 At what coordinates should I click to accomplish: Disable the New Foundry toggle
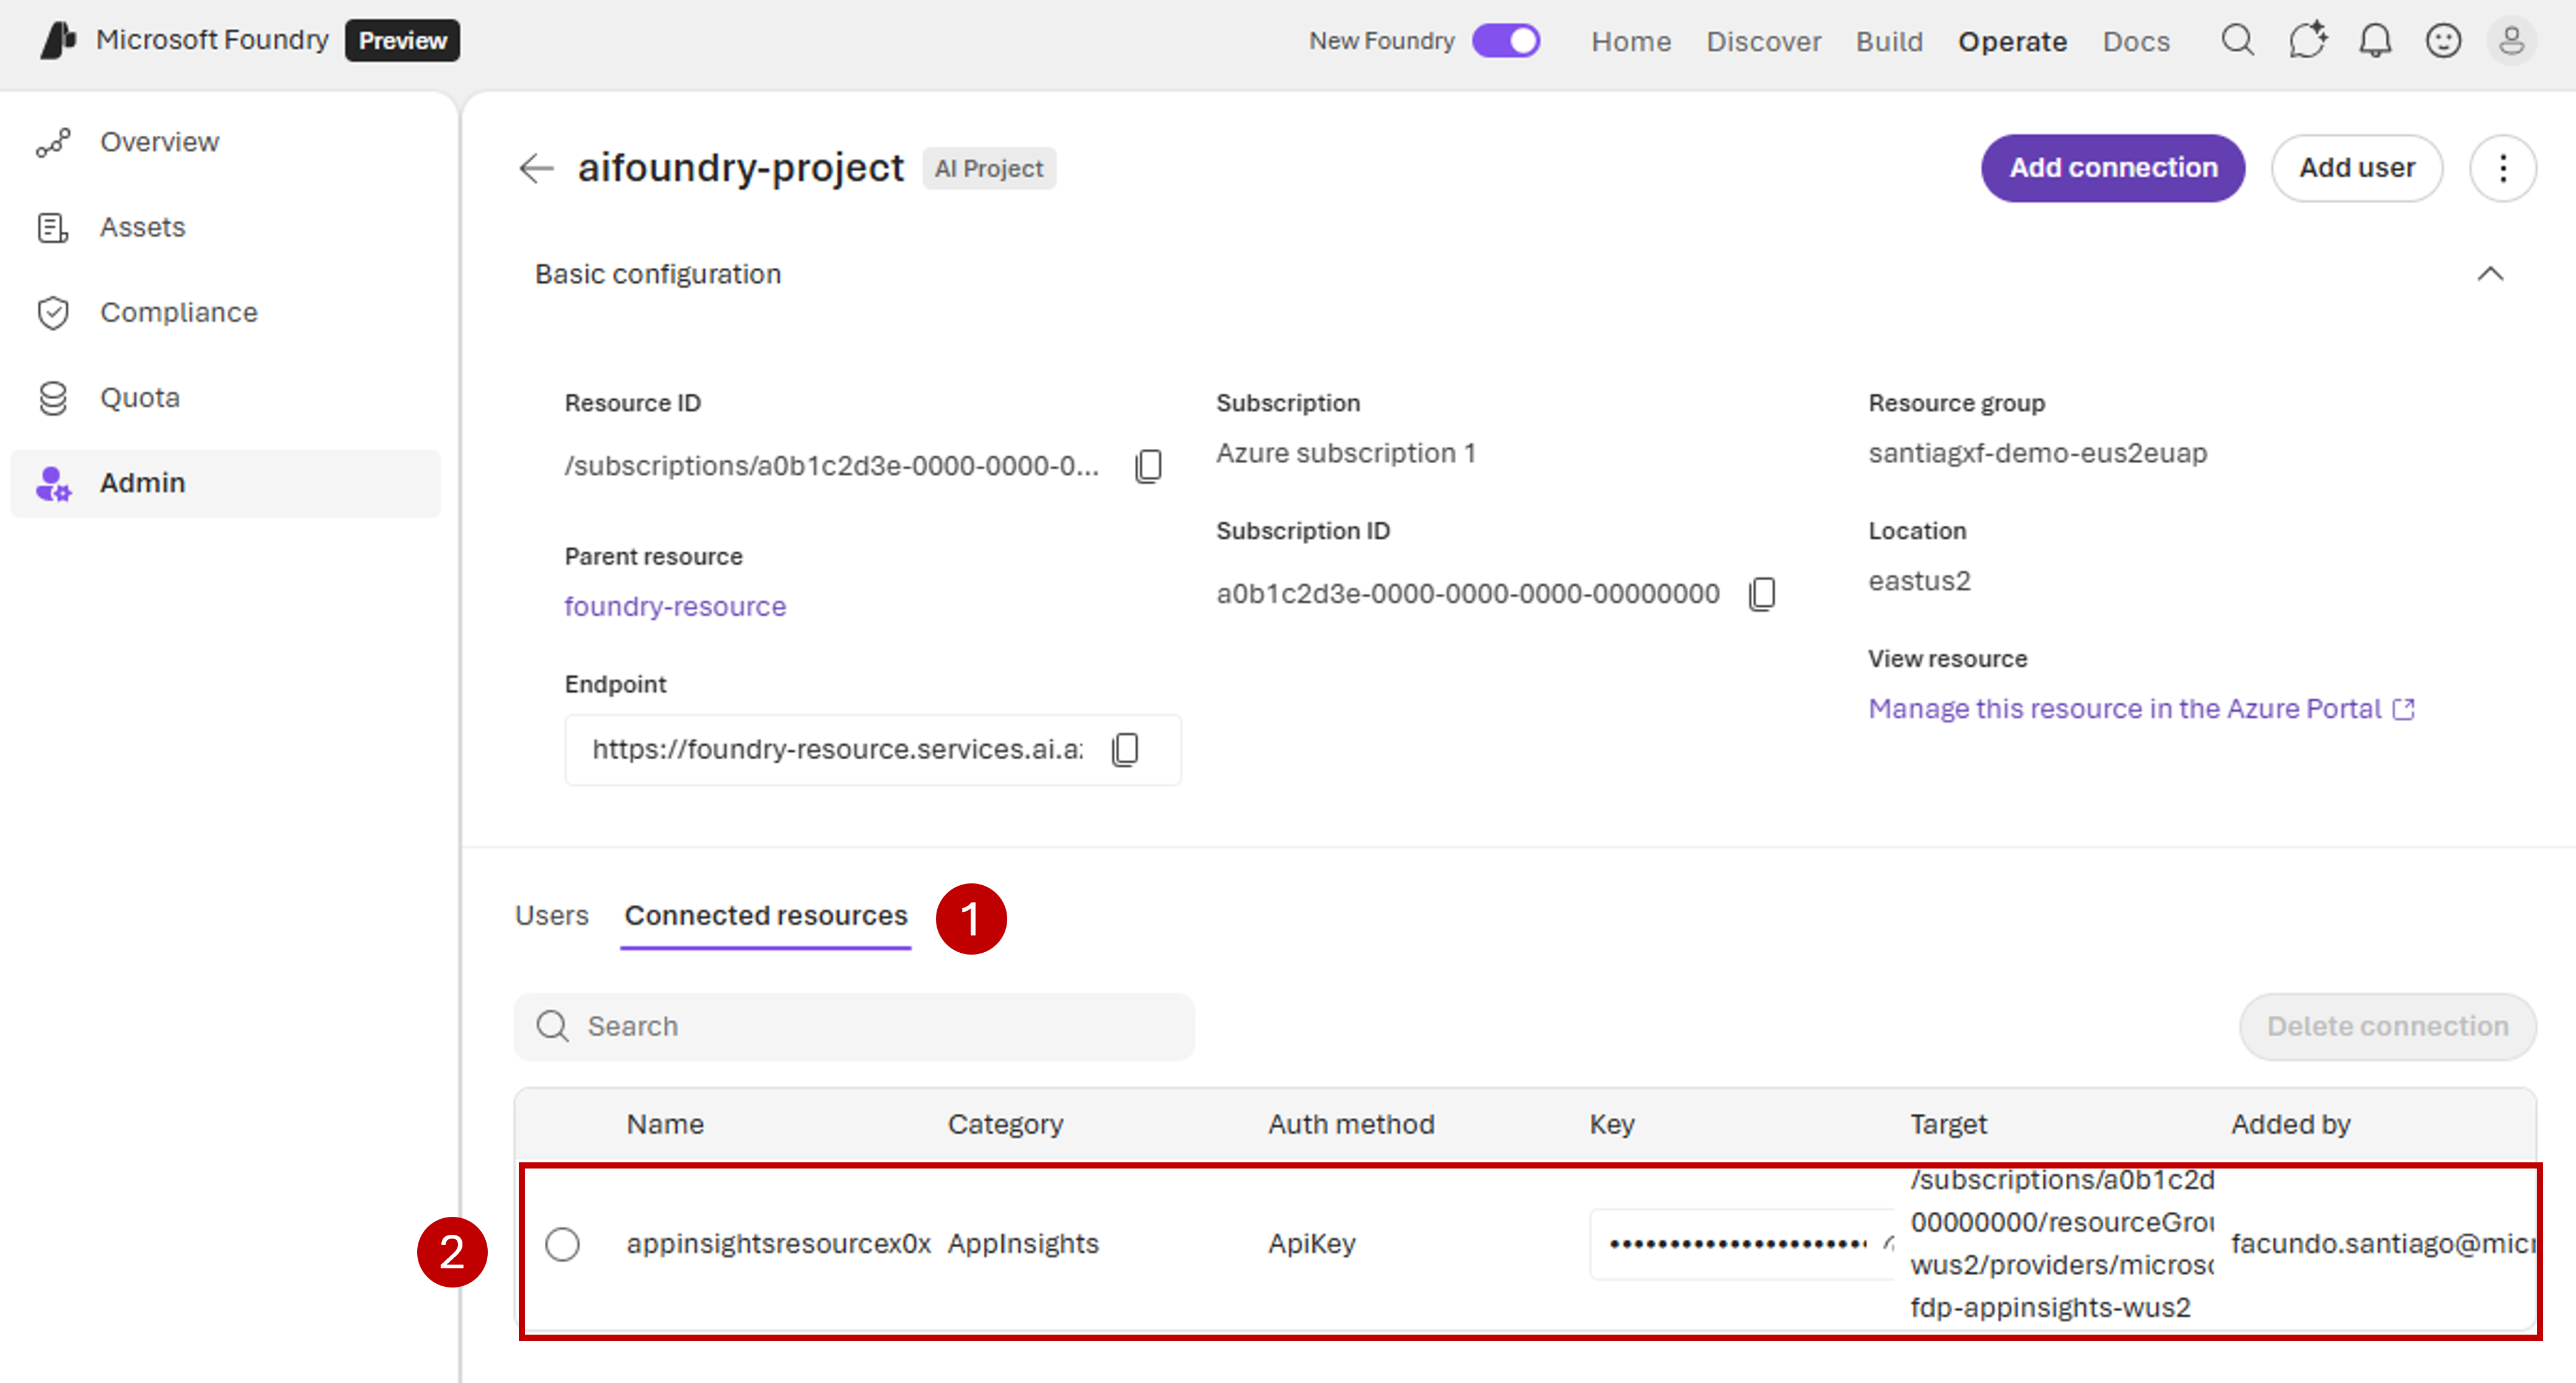(1507, 41)
